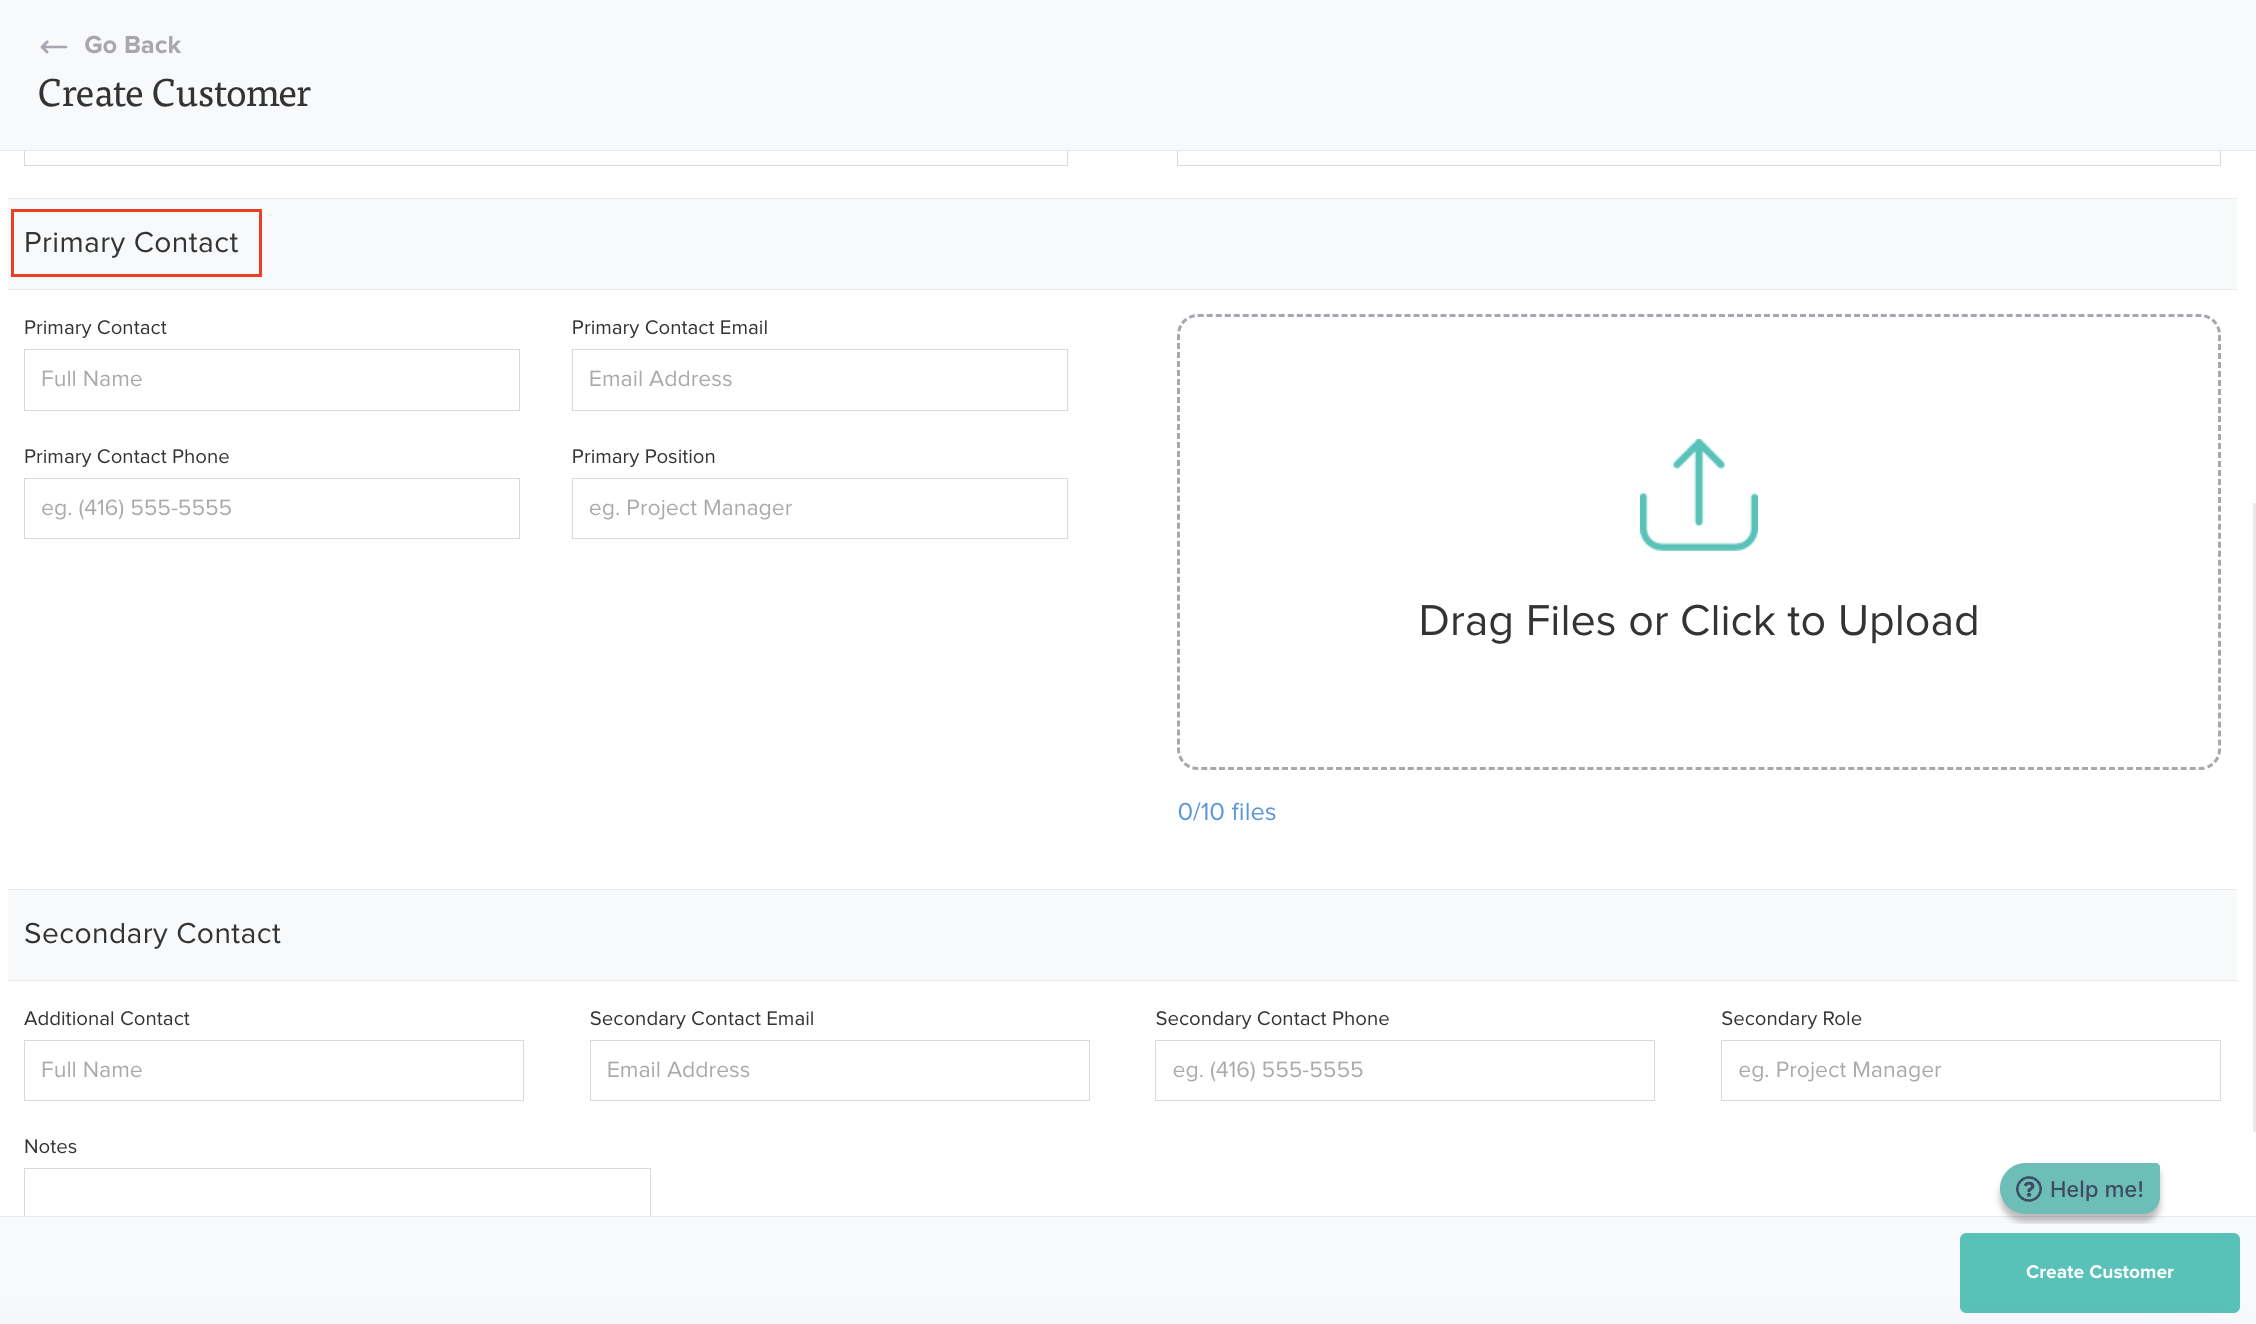The height and width of the screenshot is (1324, 2256).
Task: Select the Secondary Contact Phone field
Action: 1404,1071
